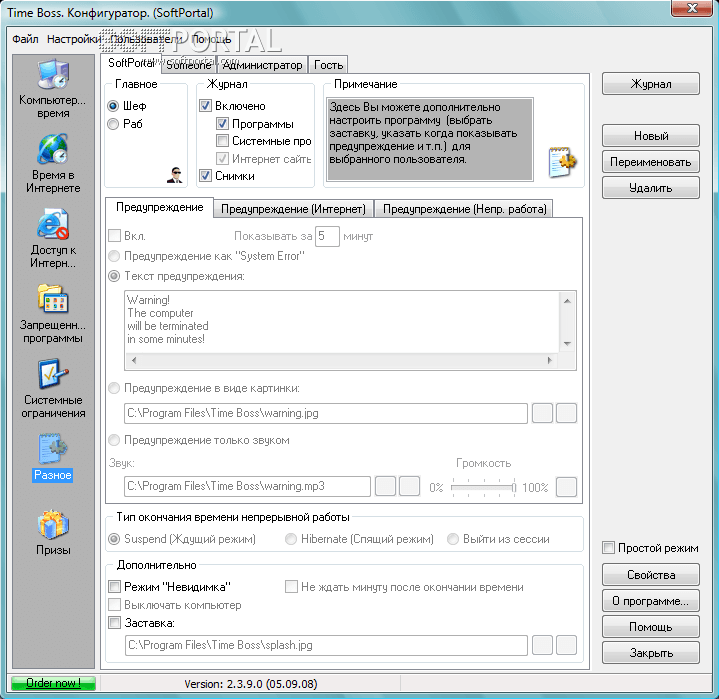Click the Order now! link
The height and width of the screenshot is (699, 719).
pyautogui.click(x=53, y=683)
